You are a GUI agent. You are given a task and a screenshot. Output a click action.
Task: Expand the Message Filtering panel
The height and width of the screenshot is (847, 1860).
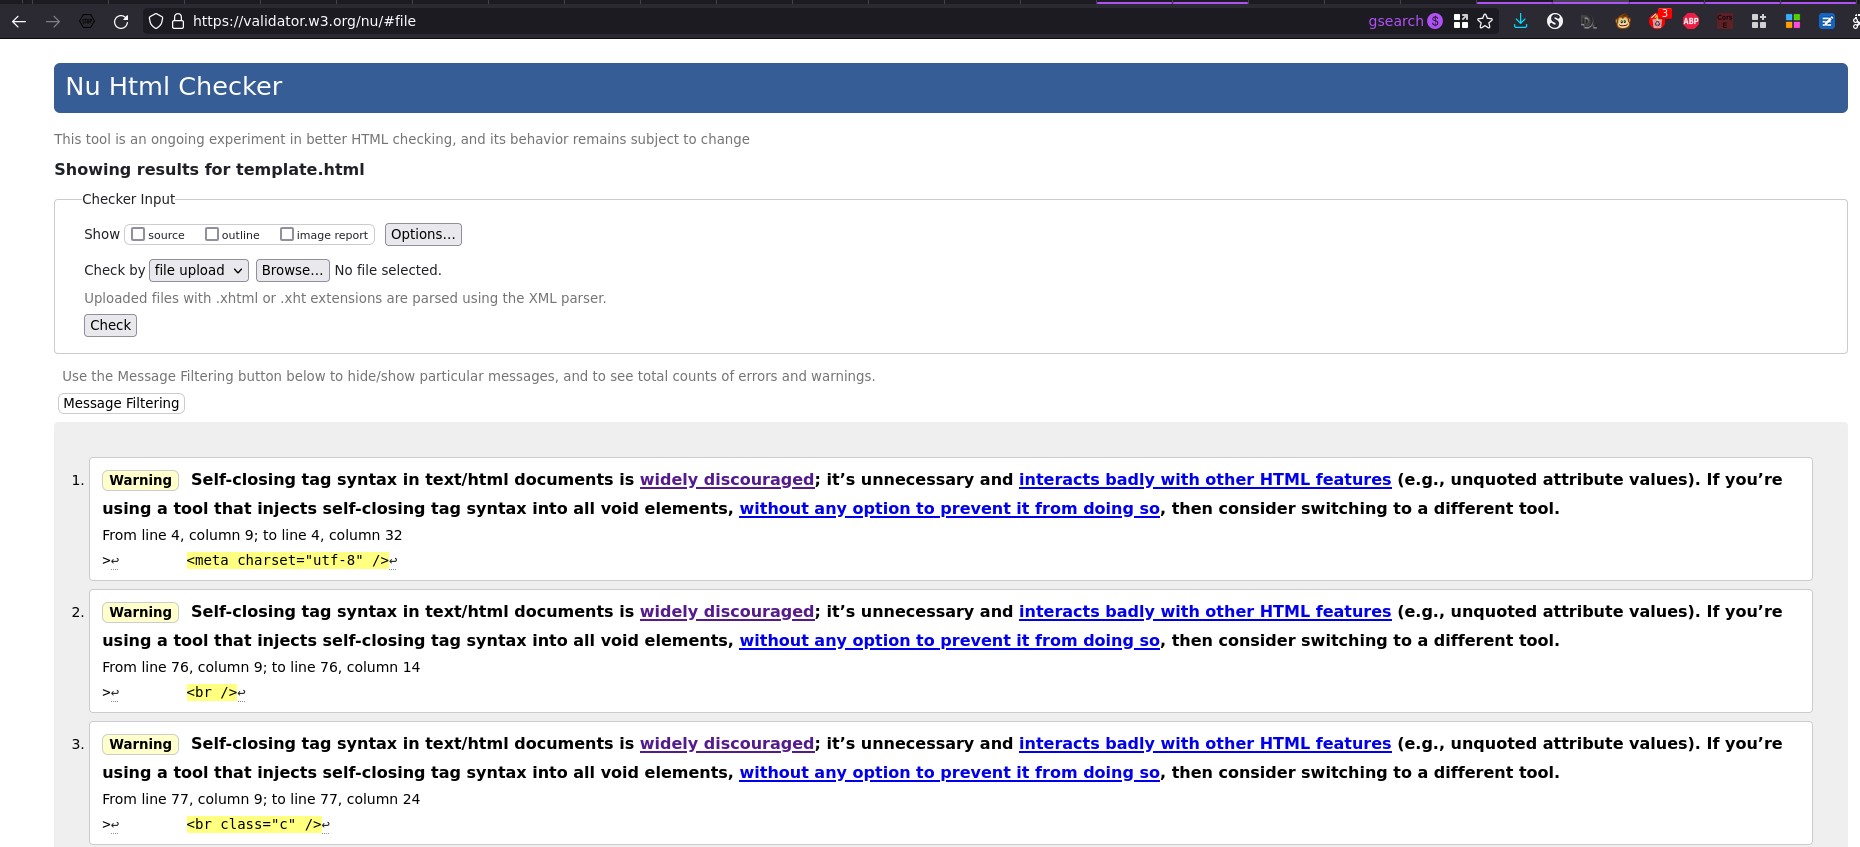[x=121, y=403]
